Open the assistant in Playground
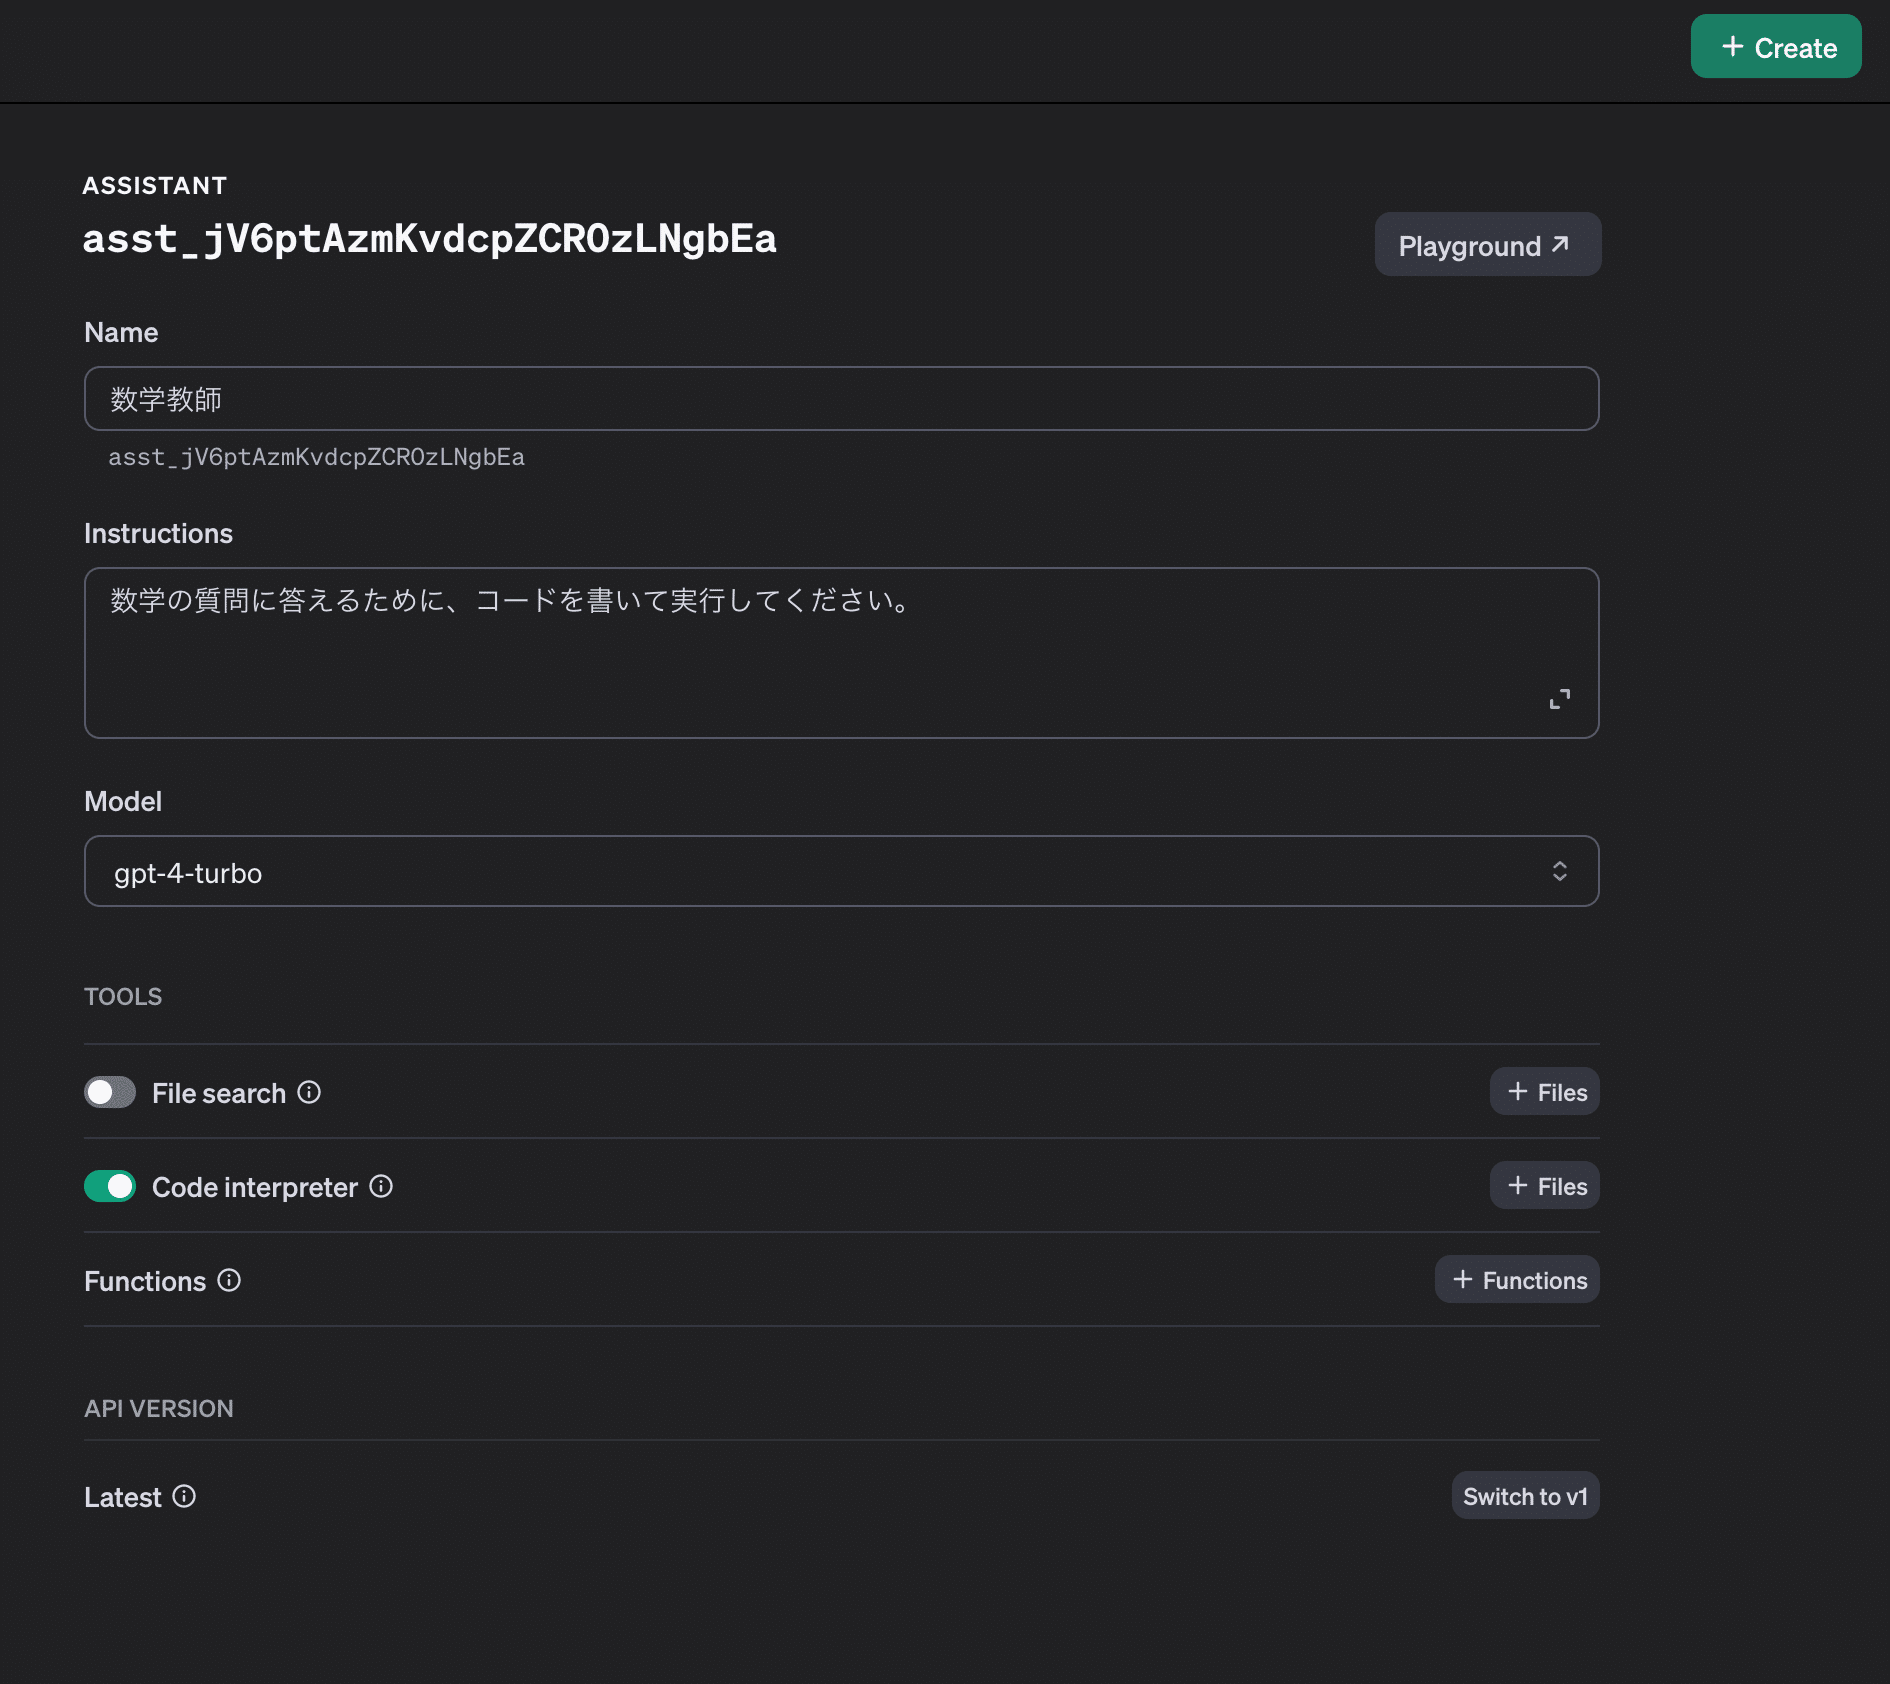 pyautogui.click(x=1487, y=245)
